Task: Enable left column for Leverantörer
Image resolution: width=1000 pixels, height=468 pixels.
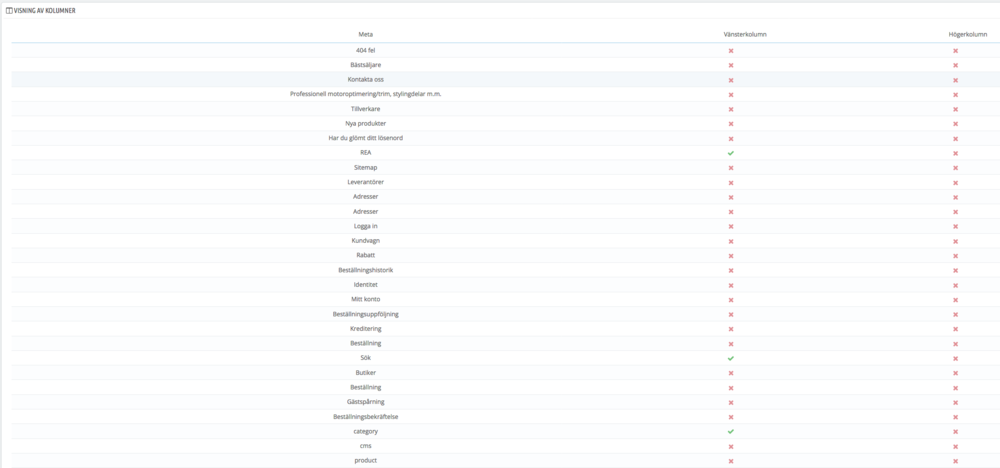Action: (x=731, y=183)
